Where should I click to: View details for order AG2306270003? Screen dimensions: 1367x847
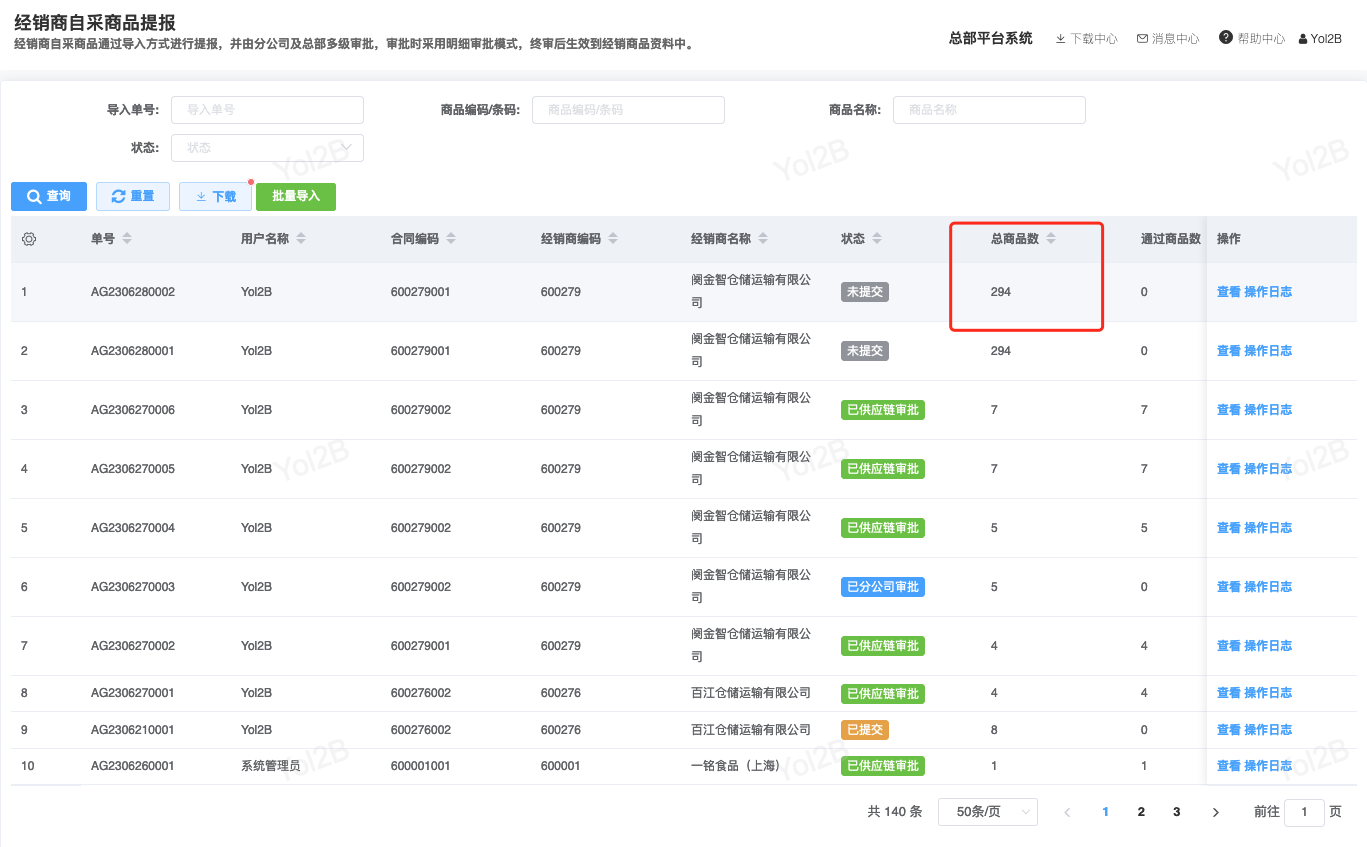(x=1229, y=587)
